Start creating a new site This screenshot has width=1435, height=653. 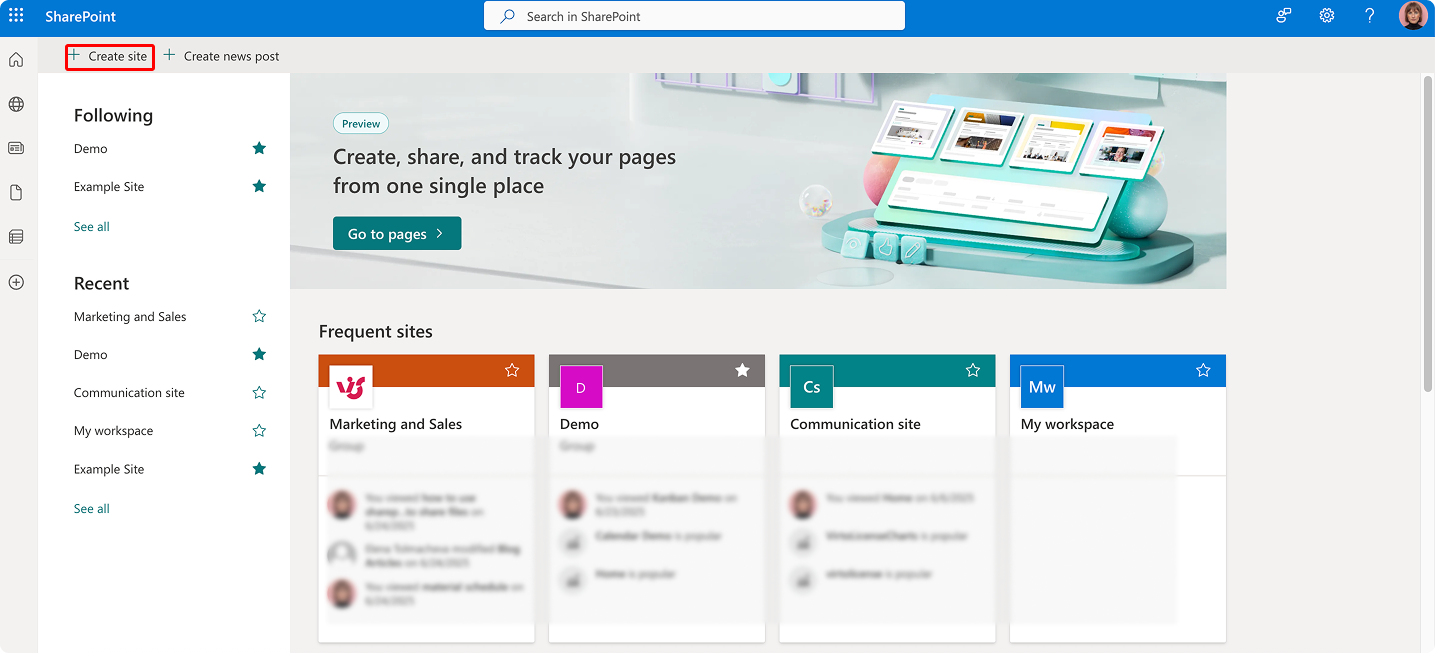[109, 57]
